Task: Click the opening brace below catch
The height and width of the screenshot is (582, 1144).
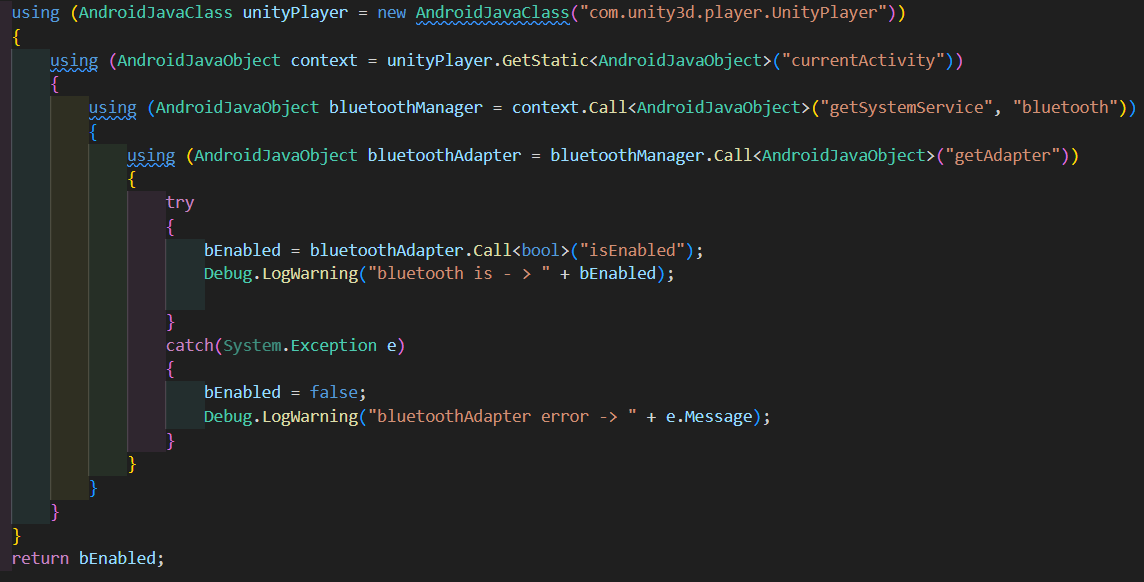Action: coord(170,369)
